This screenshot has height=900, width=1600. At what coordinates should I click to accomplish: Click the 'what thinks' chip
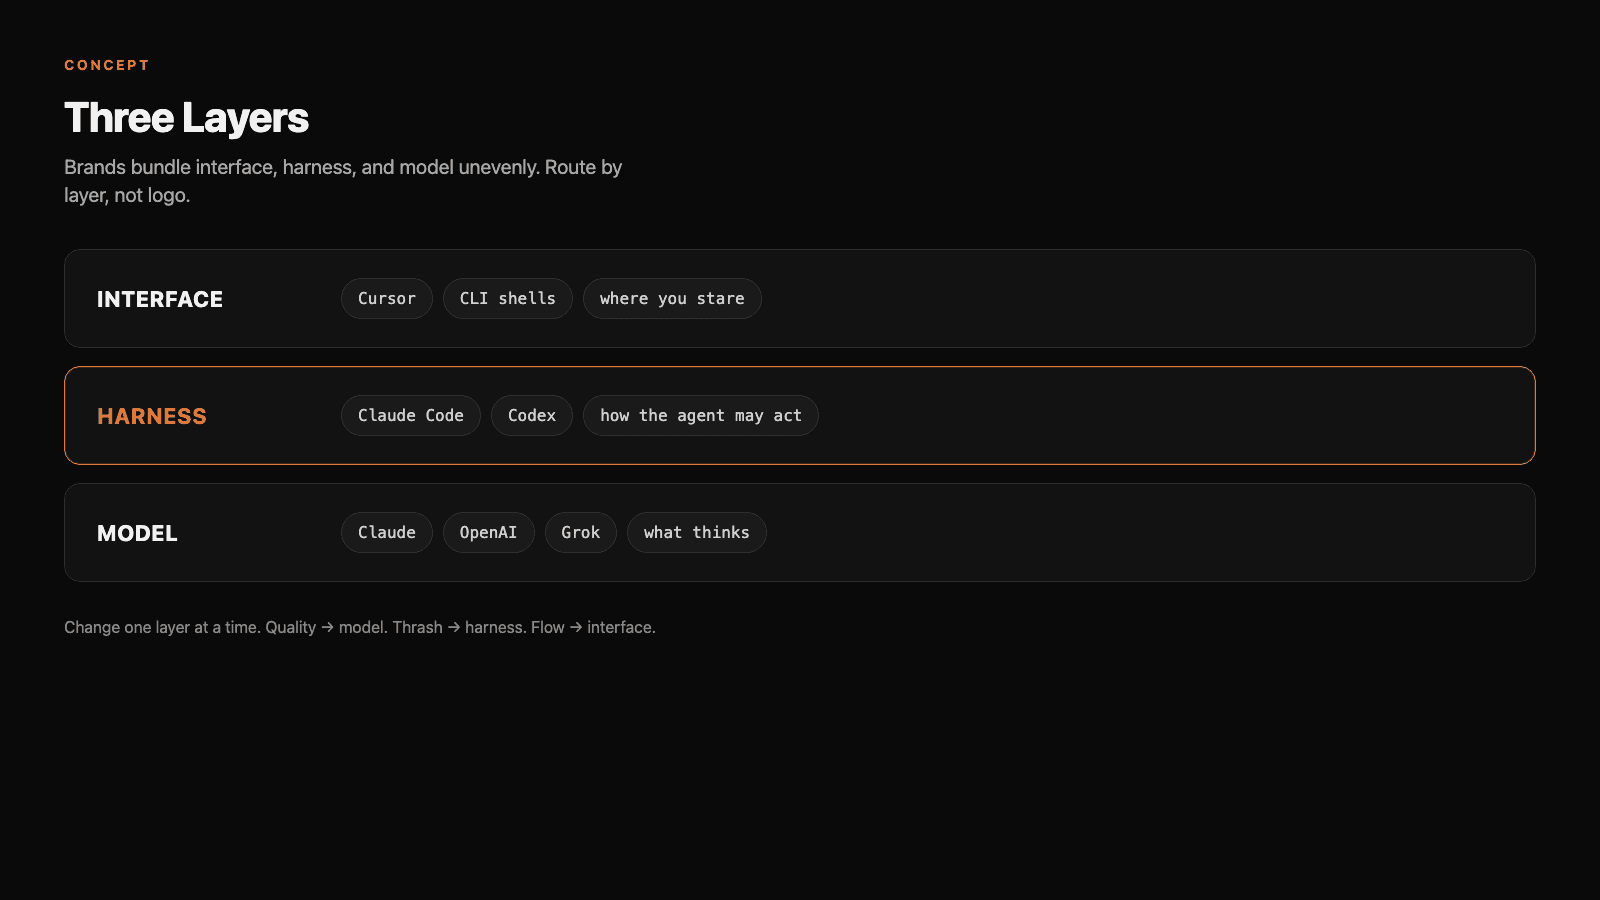pos(697,533)
